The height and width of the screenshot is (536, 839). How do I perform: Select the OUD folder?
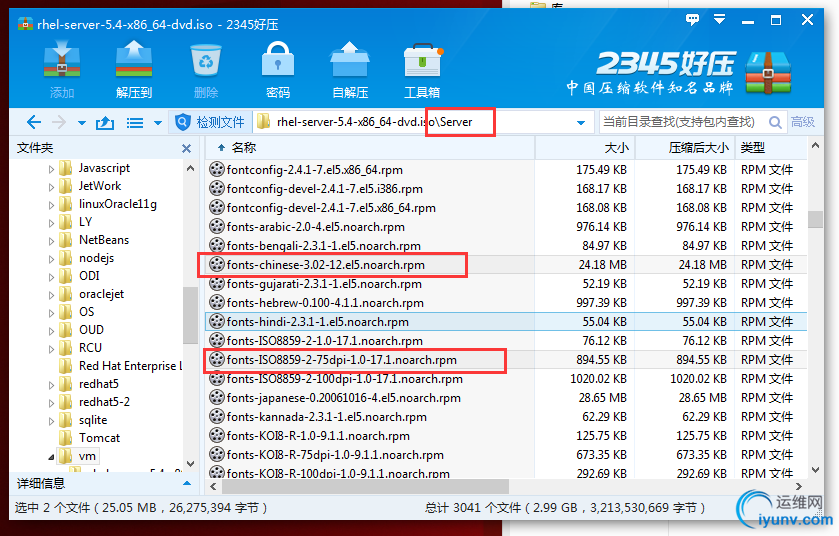[91, 330]
